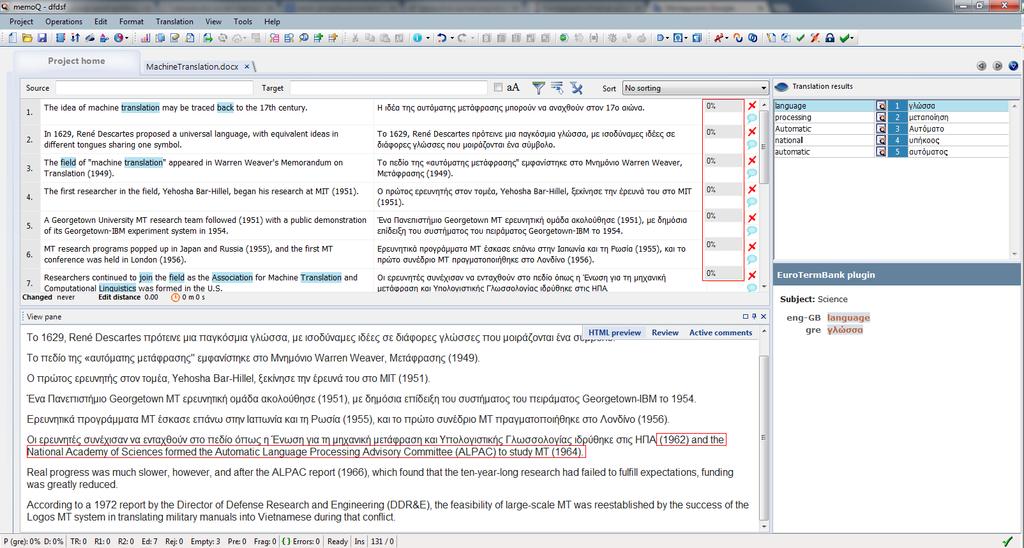Click the blue info circle toolbar icon

pyautogui.click(x=417, y=38)
